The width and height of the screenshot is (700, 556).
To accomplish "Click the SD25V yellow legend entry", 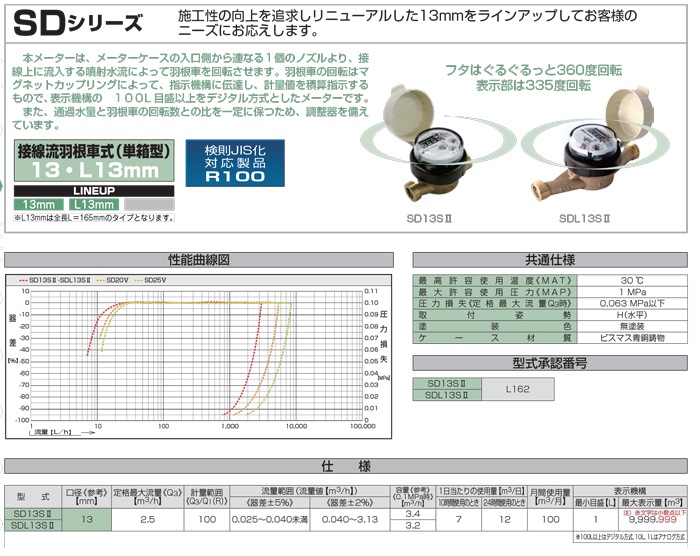I will (x=150, y=280).
